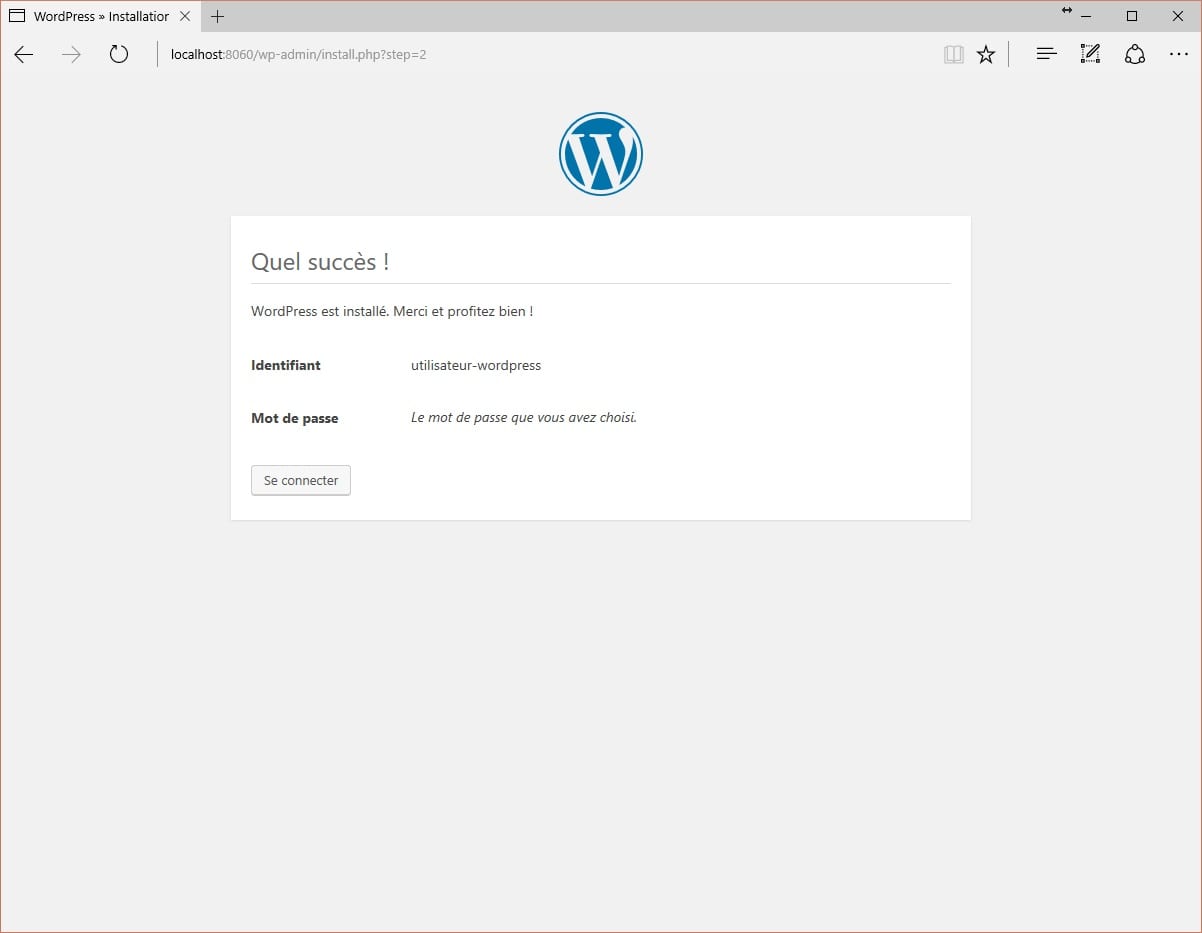This screenshot has width=1202, height=933.
Task: Click the WordPress est installé message
Action: (392, 311)
